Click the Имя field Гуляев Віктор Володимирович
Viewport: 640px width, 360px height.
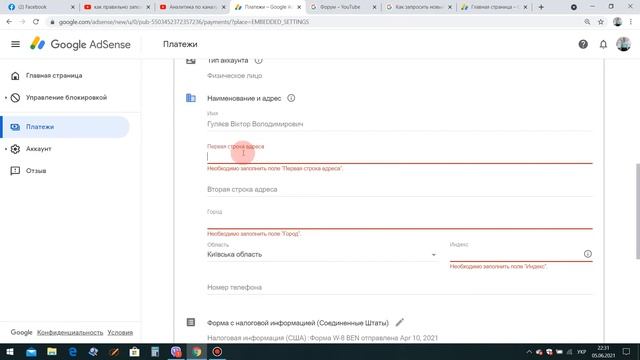(400, 124)
